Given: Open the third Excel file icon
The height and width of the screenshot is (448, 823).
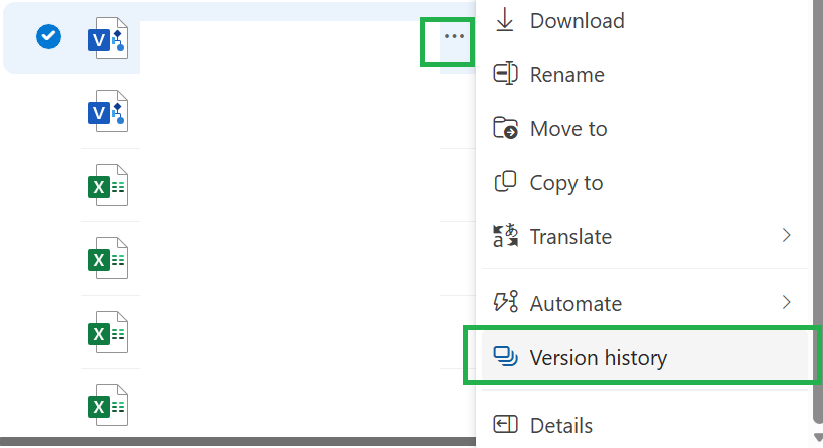Looking at the screenshot, I should (x=108, y=332).
